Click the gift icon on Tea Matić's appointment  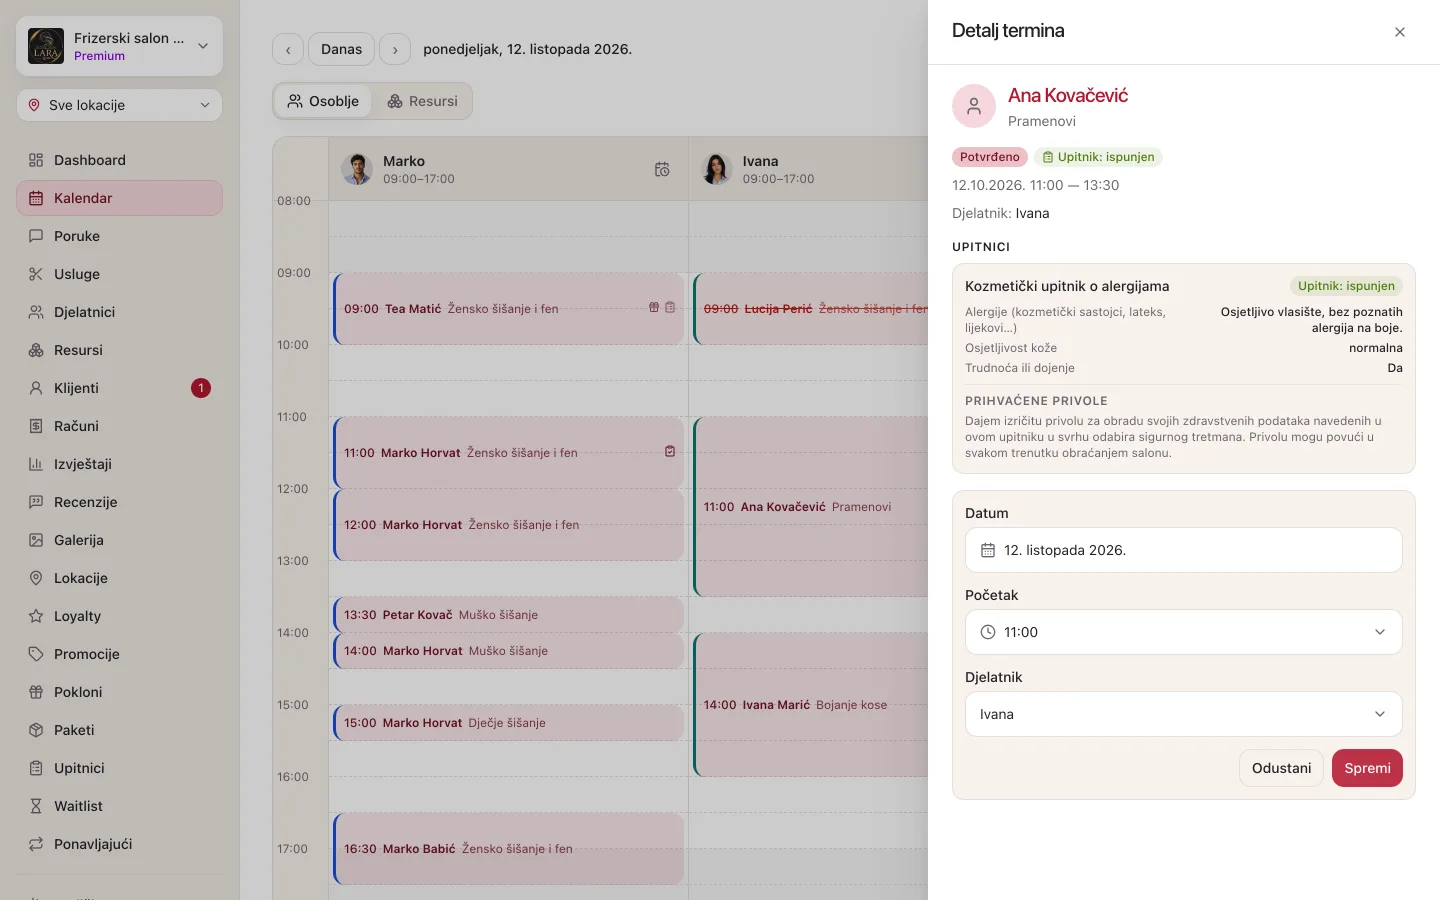[x=654, y=308]
